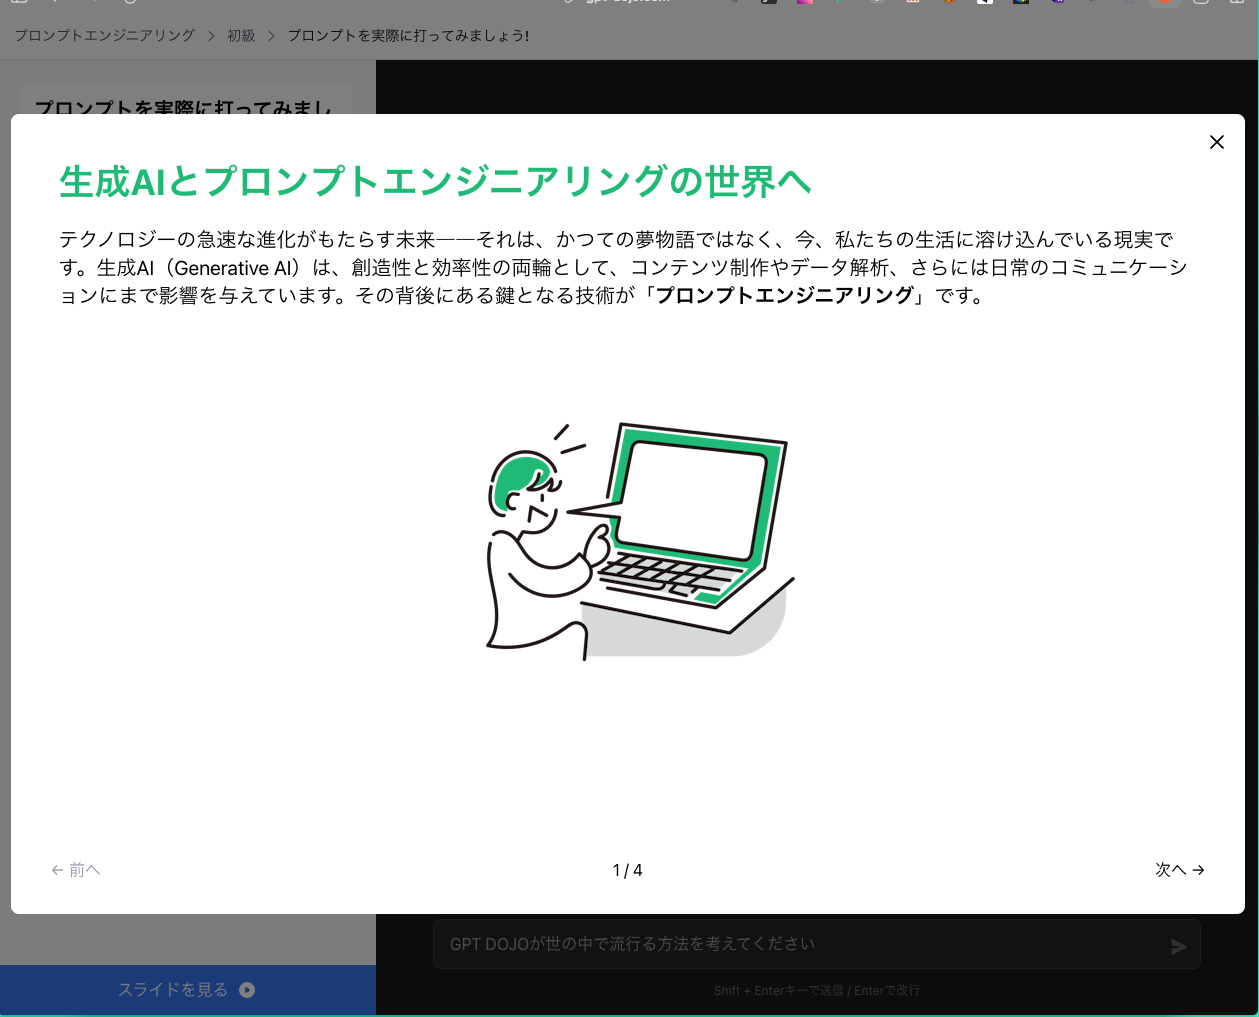1259x1017 pixels.
Task: Click the chevron separator after 初級
Action: click(271, 36)
